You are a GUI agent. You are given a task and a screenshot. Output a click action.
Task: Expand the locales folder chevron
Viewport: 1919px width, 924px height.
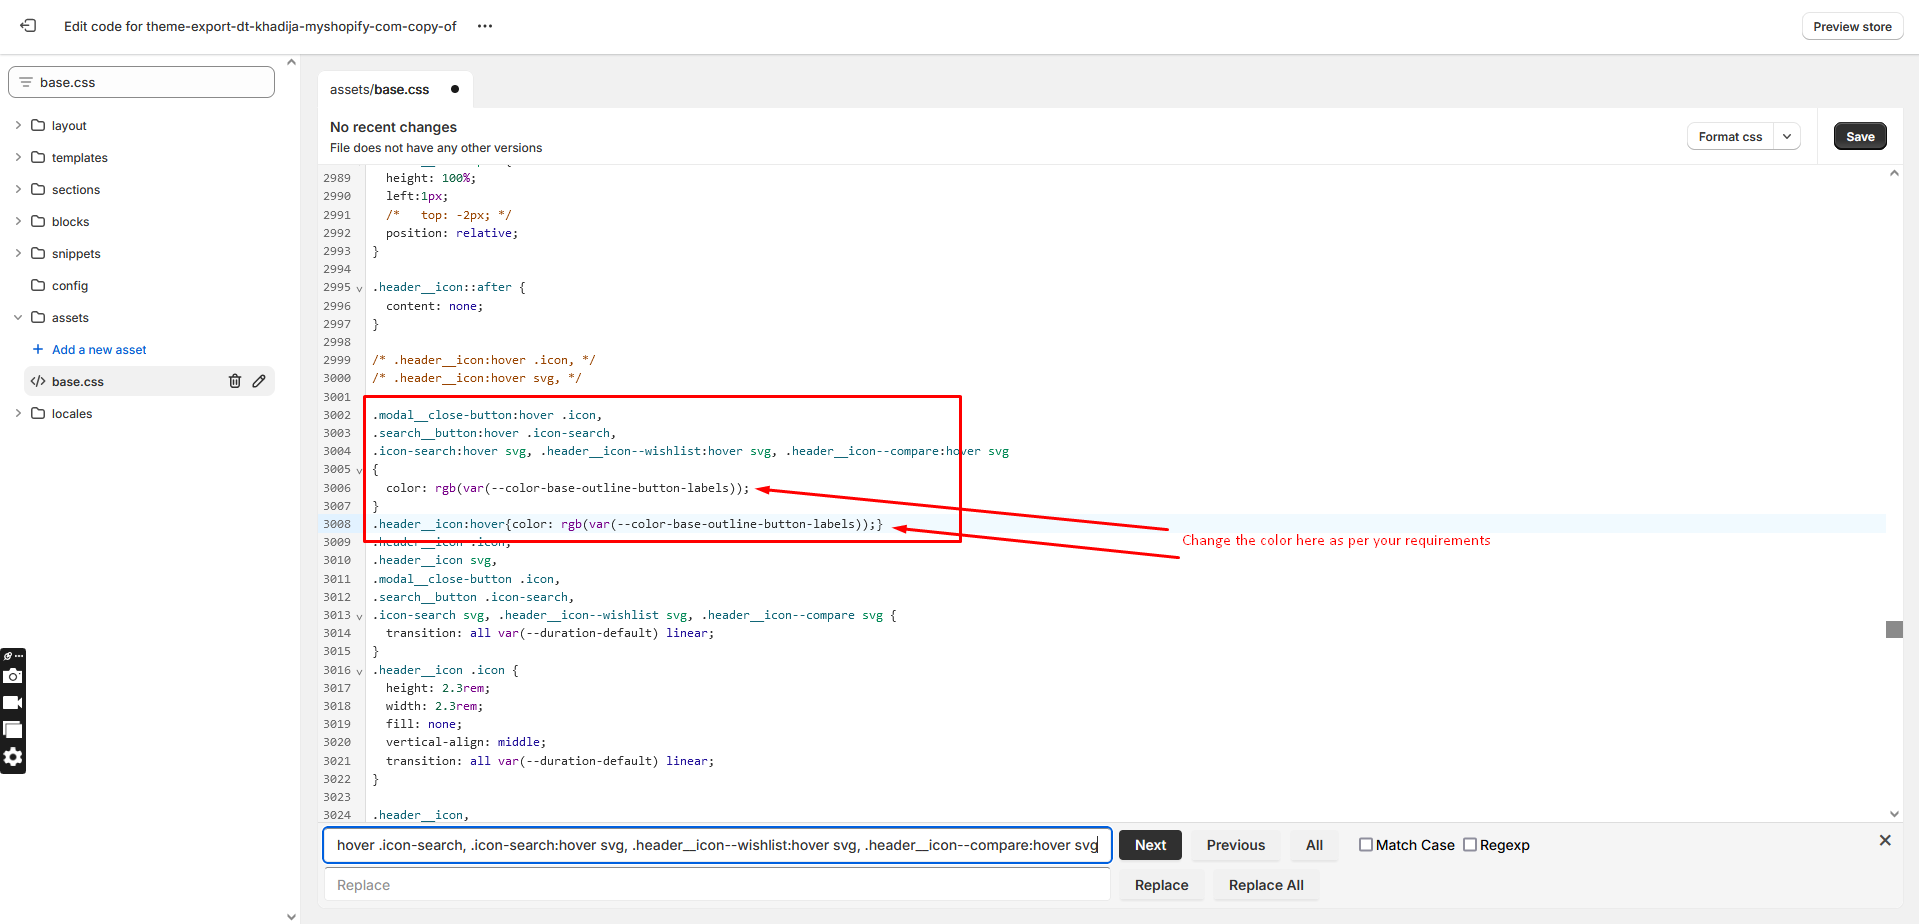click(18, 413)
